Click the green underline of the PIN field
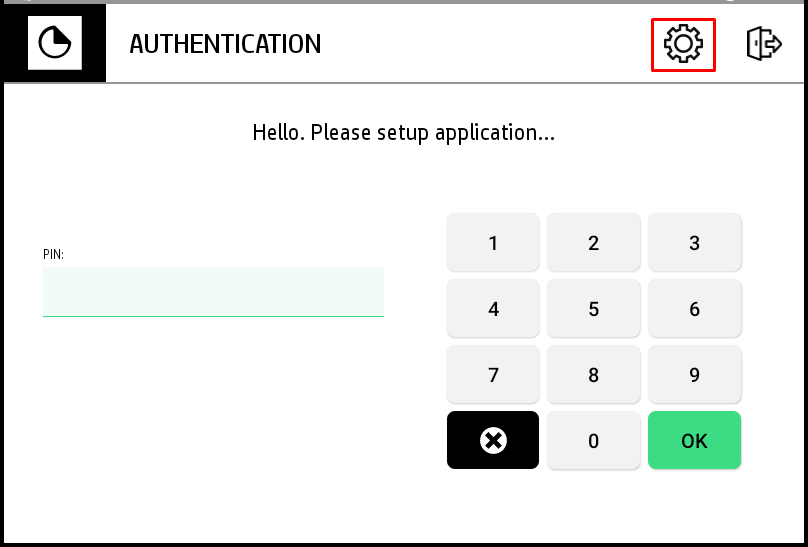Image resolution: width=808 pixels, height=547 pixels. coord(213,316)
